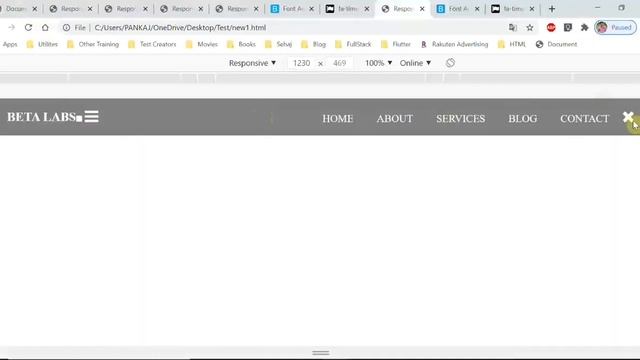Open the extensions puzzle piece icon

point(584,27)
